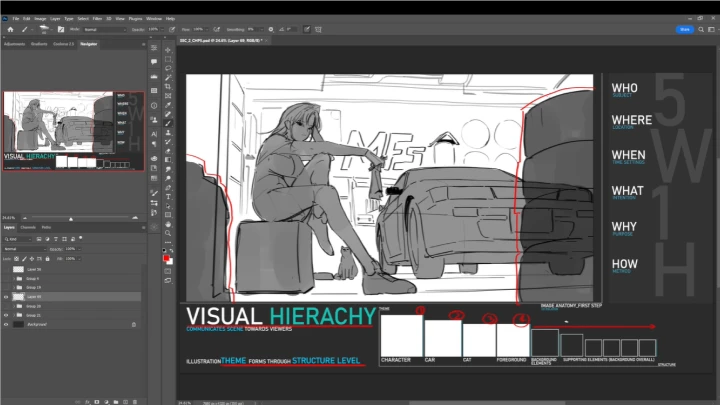The image size is (720, 405).
Task: Toggle lock transparent pixels
Action: tap(17, 259)
